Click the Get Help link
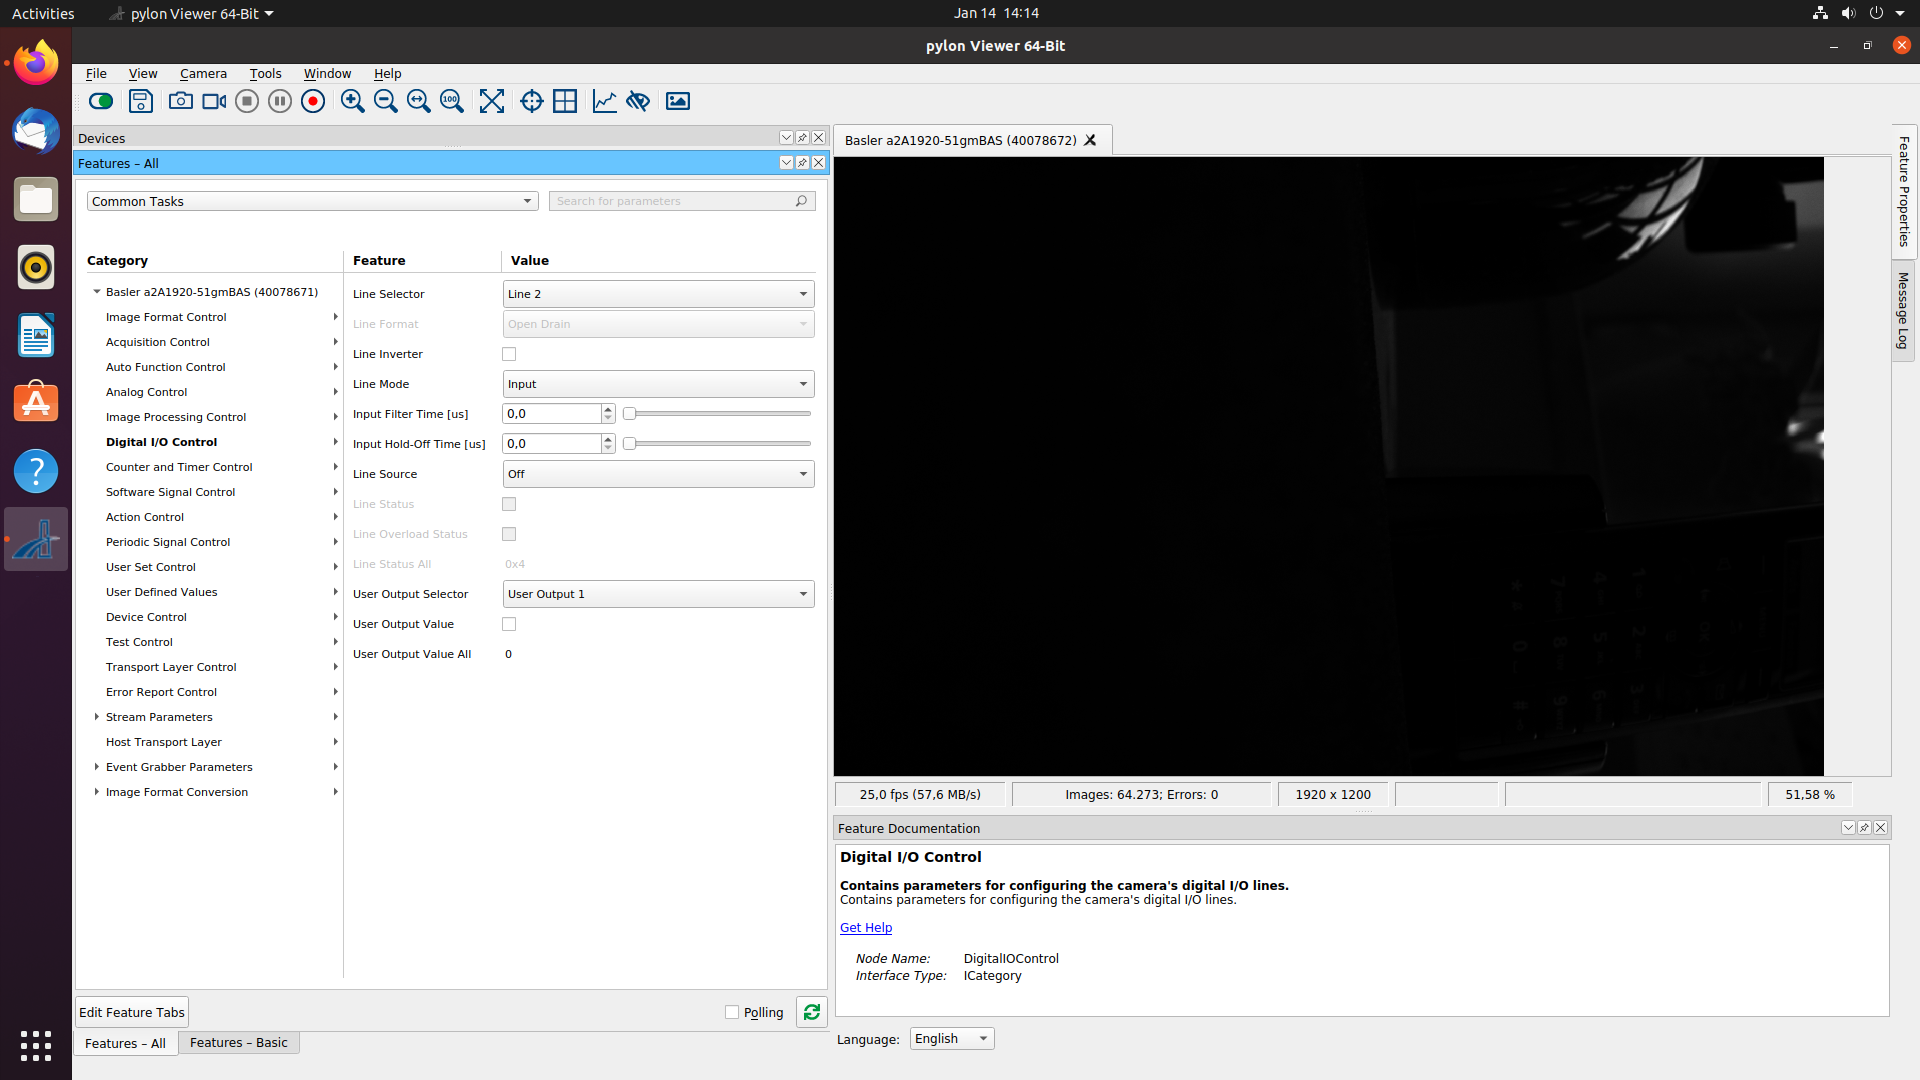 point(865,927)
